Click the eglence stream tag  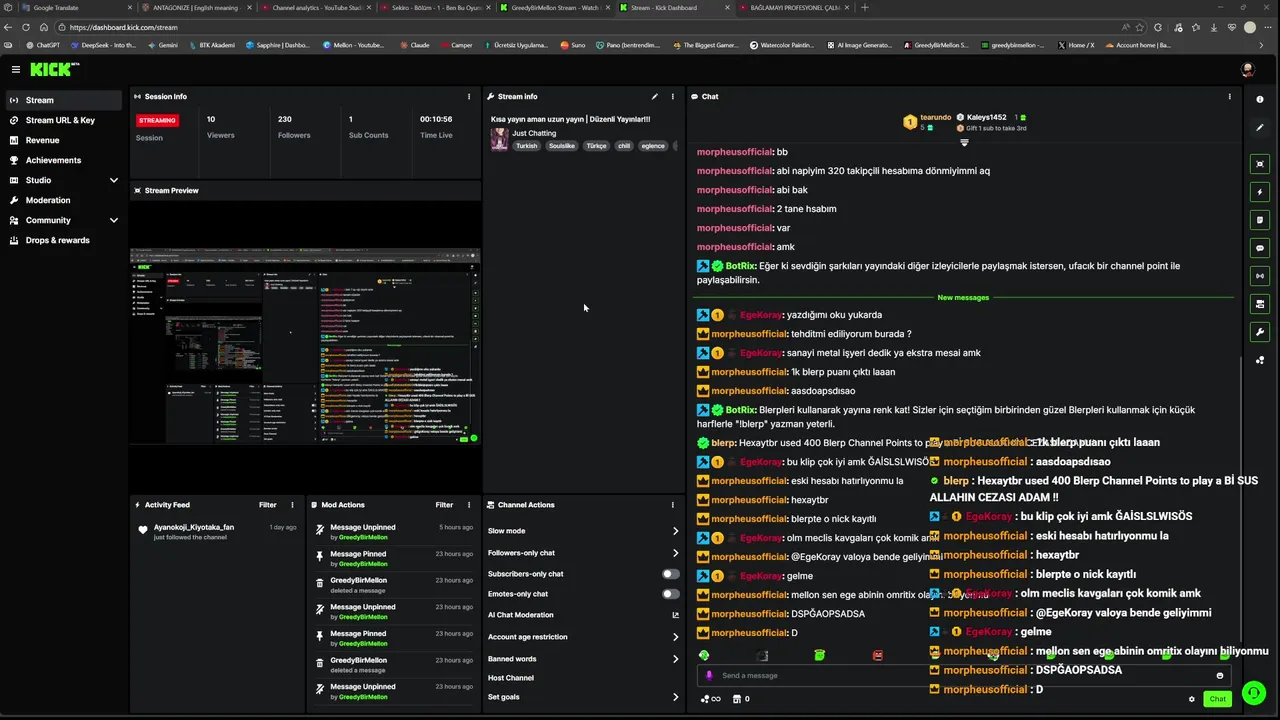pyautogui.click(x=653, y=146)
